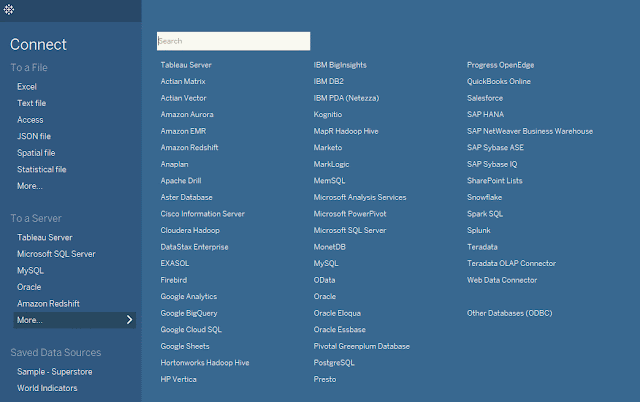
Task: Connect to SAP HANA
Action: pyautogui.click(x=485, y=114)
